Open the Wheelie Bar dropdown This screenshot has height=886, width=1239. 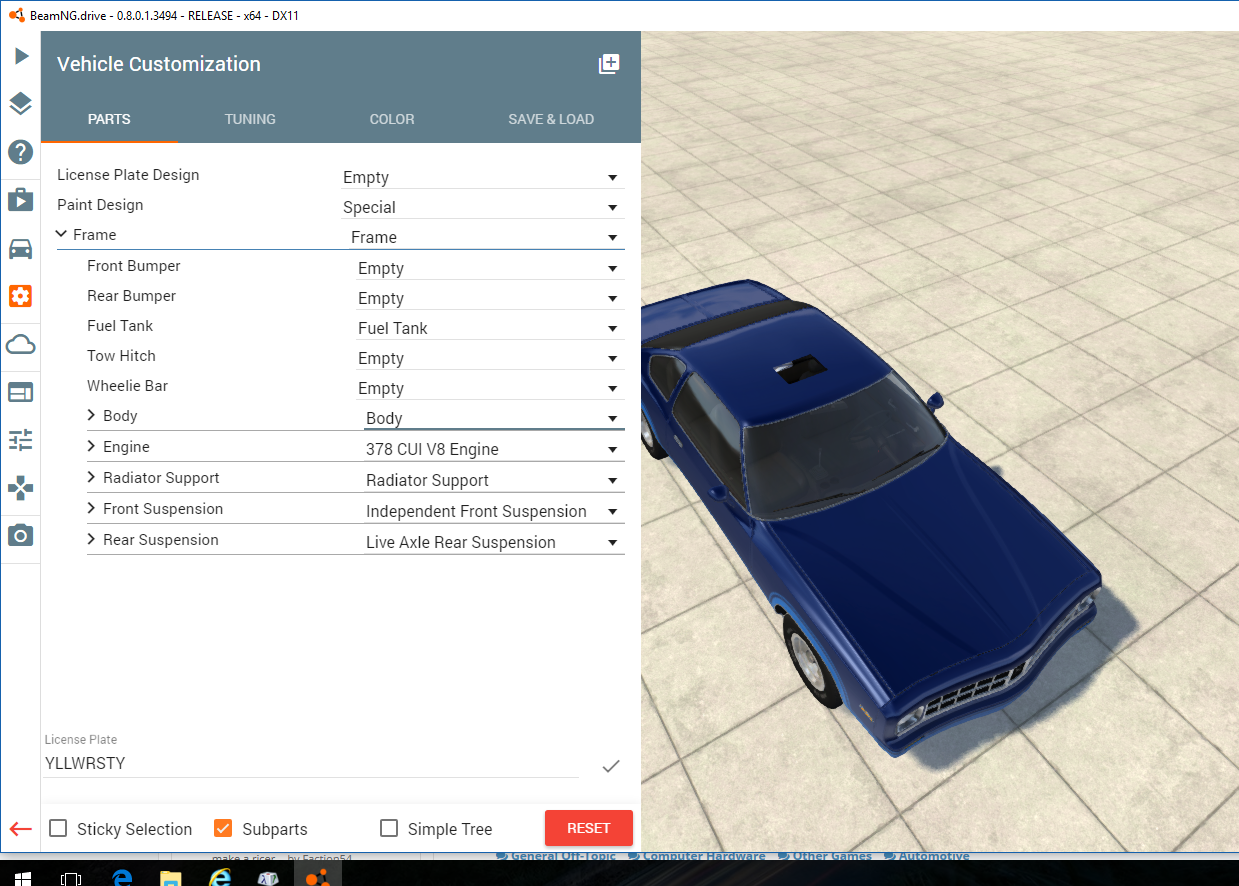tap(490, 388)
